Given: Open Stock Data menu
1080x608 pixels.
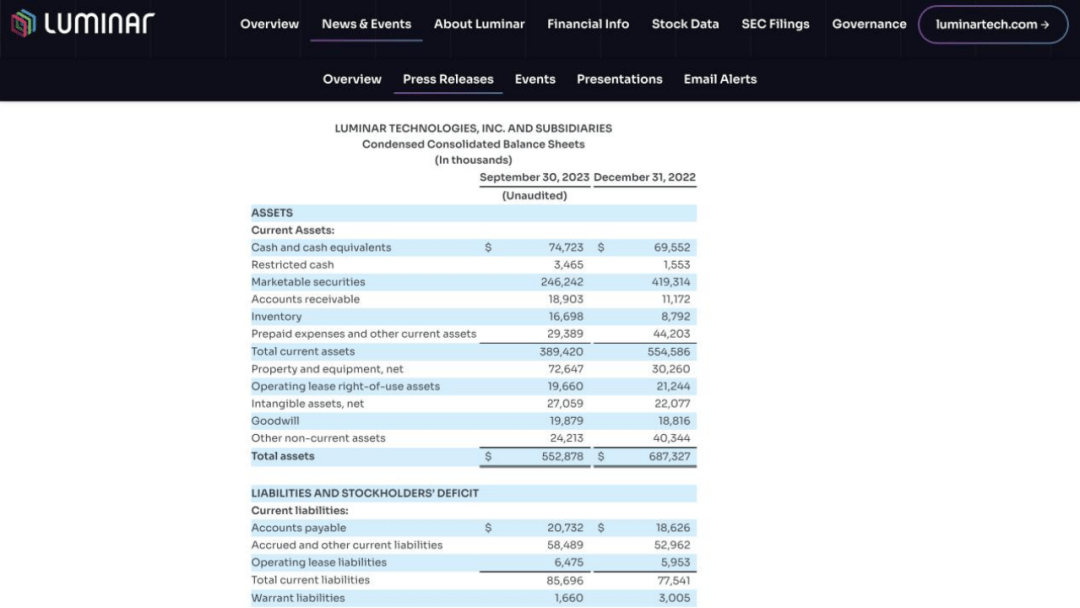Looking at the screenshot, I should tap(685, 24).
